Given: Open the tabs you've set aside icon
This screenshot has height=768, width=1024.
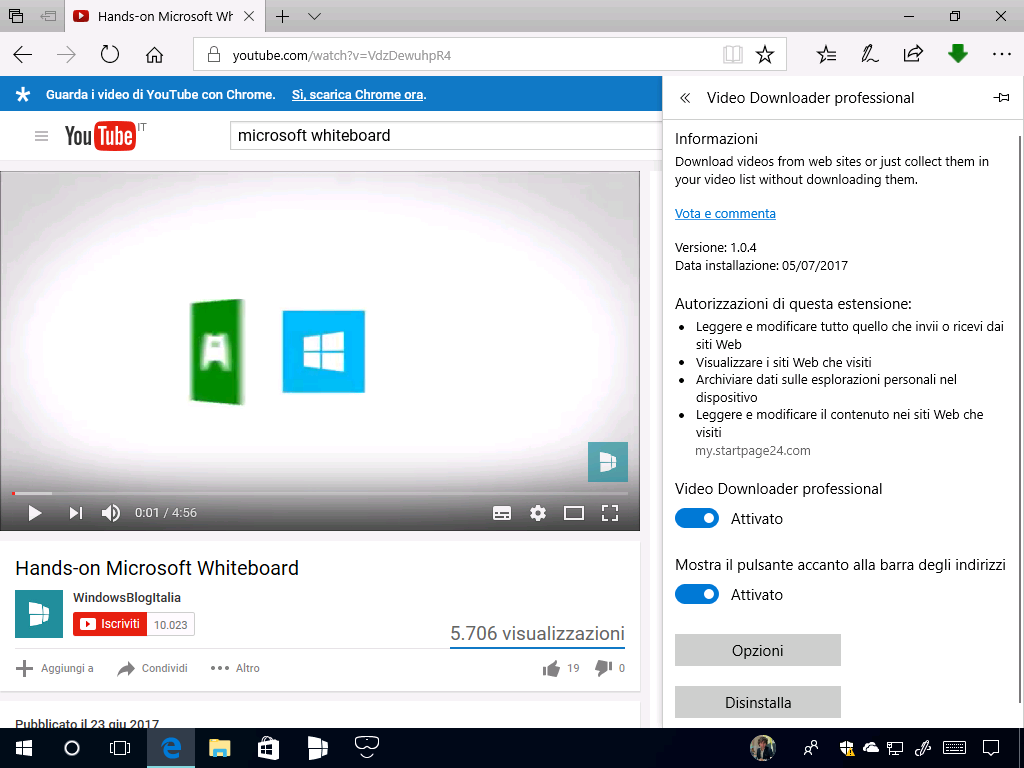Looking at the screenshot, I should coord(16,16).
